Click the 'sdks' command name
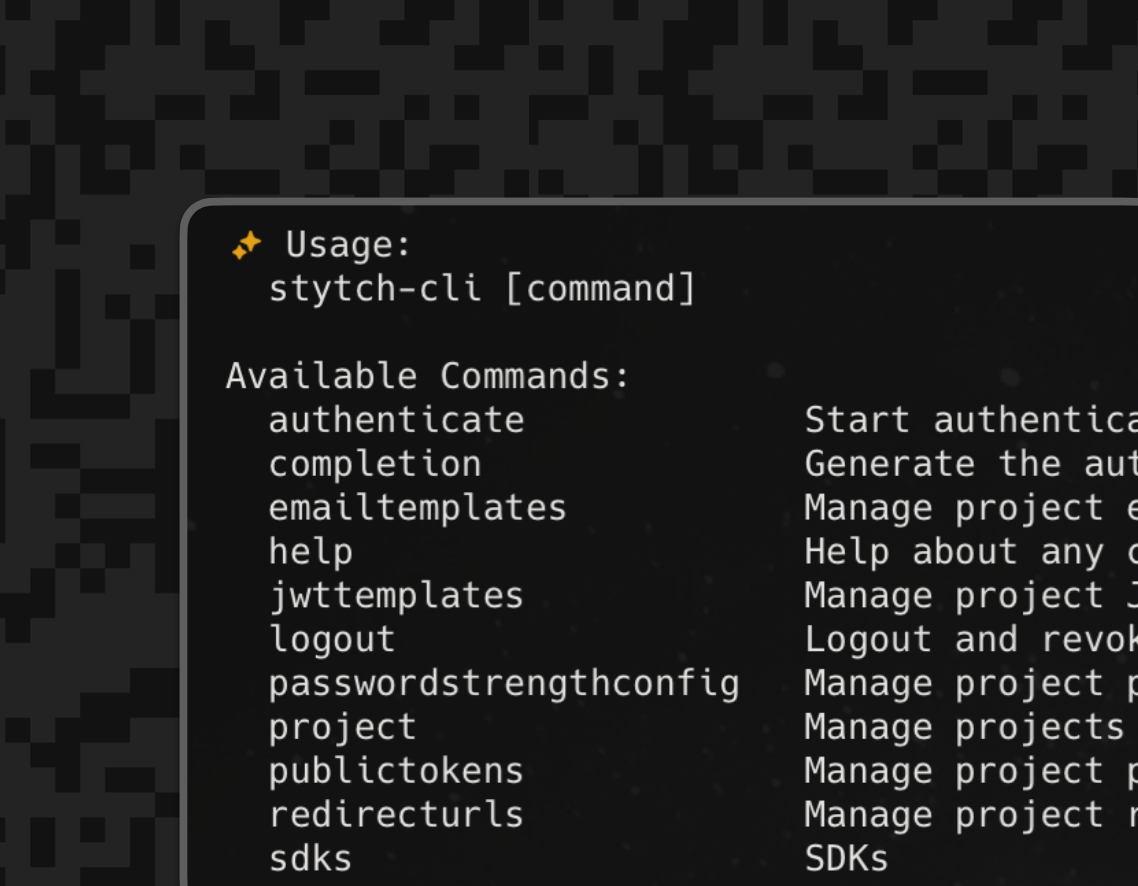1138x886 pixels. 311,859
